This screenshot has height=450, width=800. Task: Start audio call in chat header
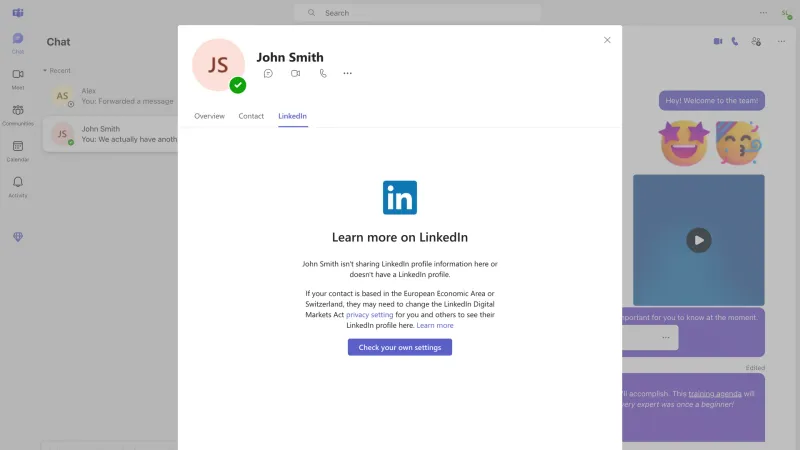735,41
